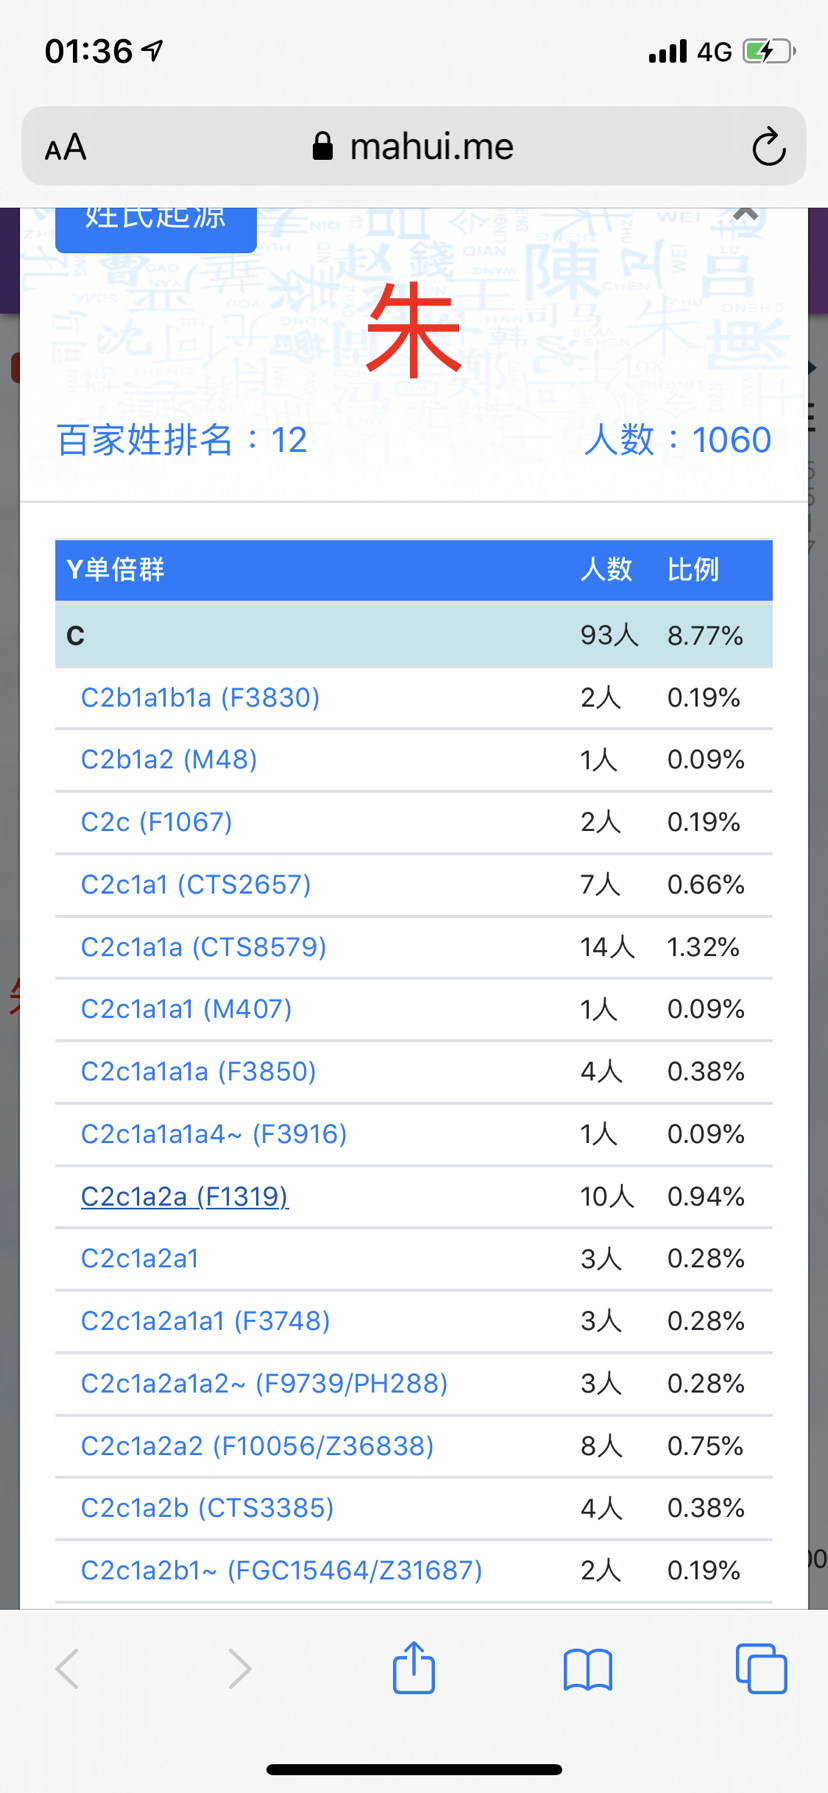Image resolution: width=828 pixels, height=1793 pixels.
Task: Open haplogroup C2b1a1b1a (F3830)
Action: (200, 697)
